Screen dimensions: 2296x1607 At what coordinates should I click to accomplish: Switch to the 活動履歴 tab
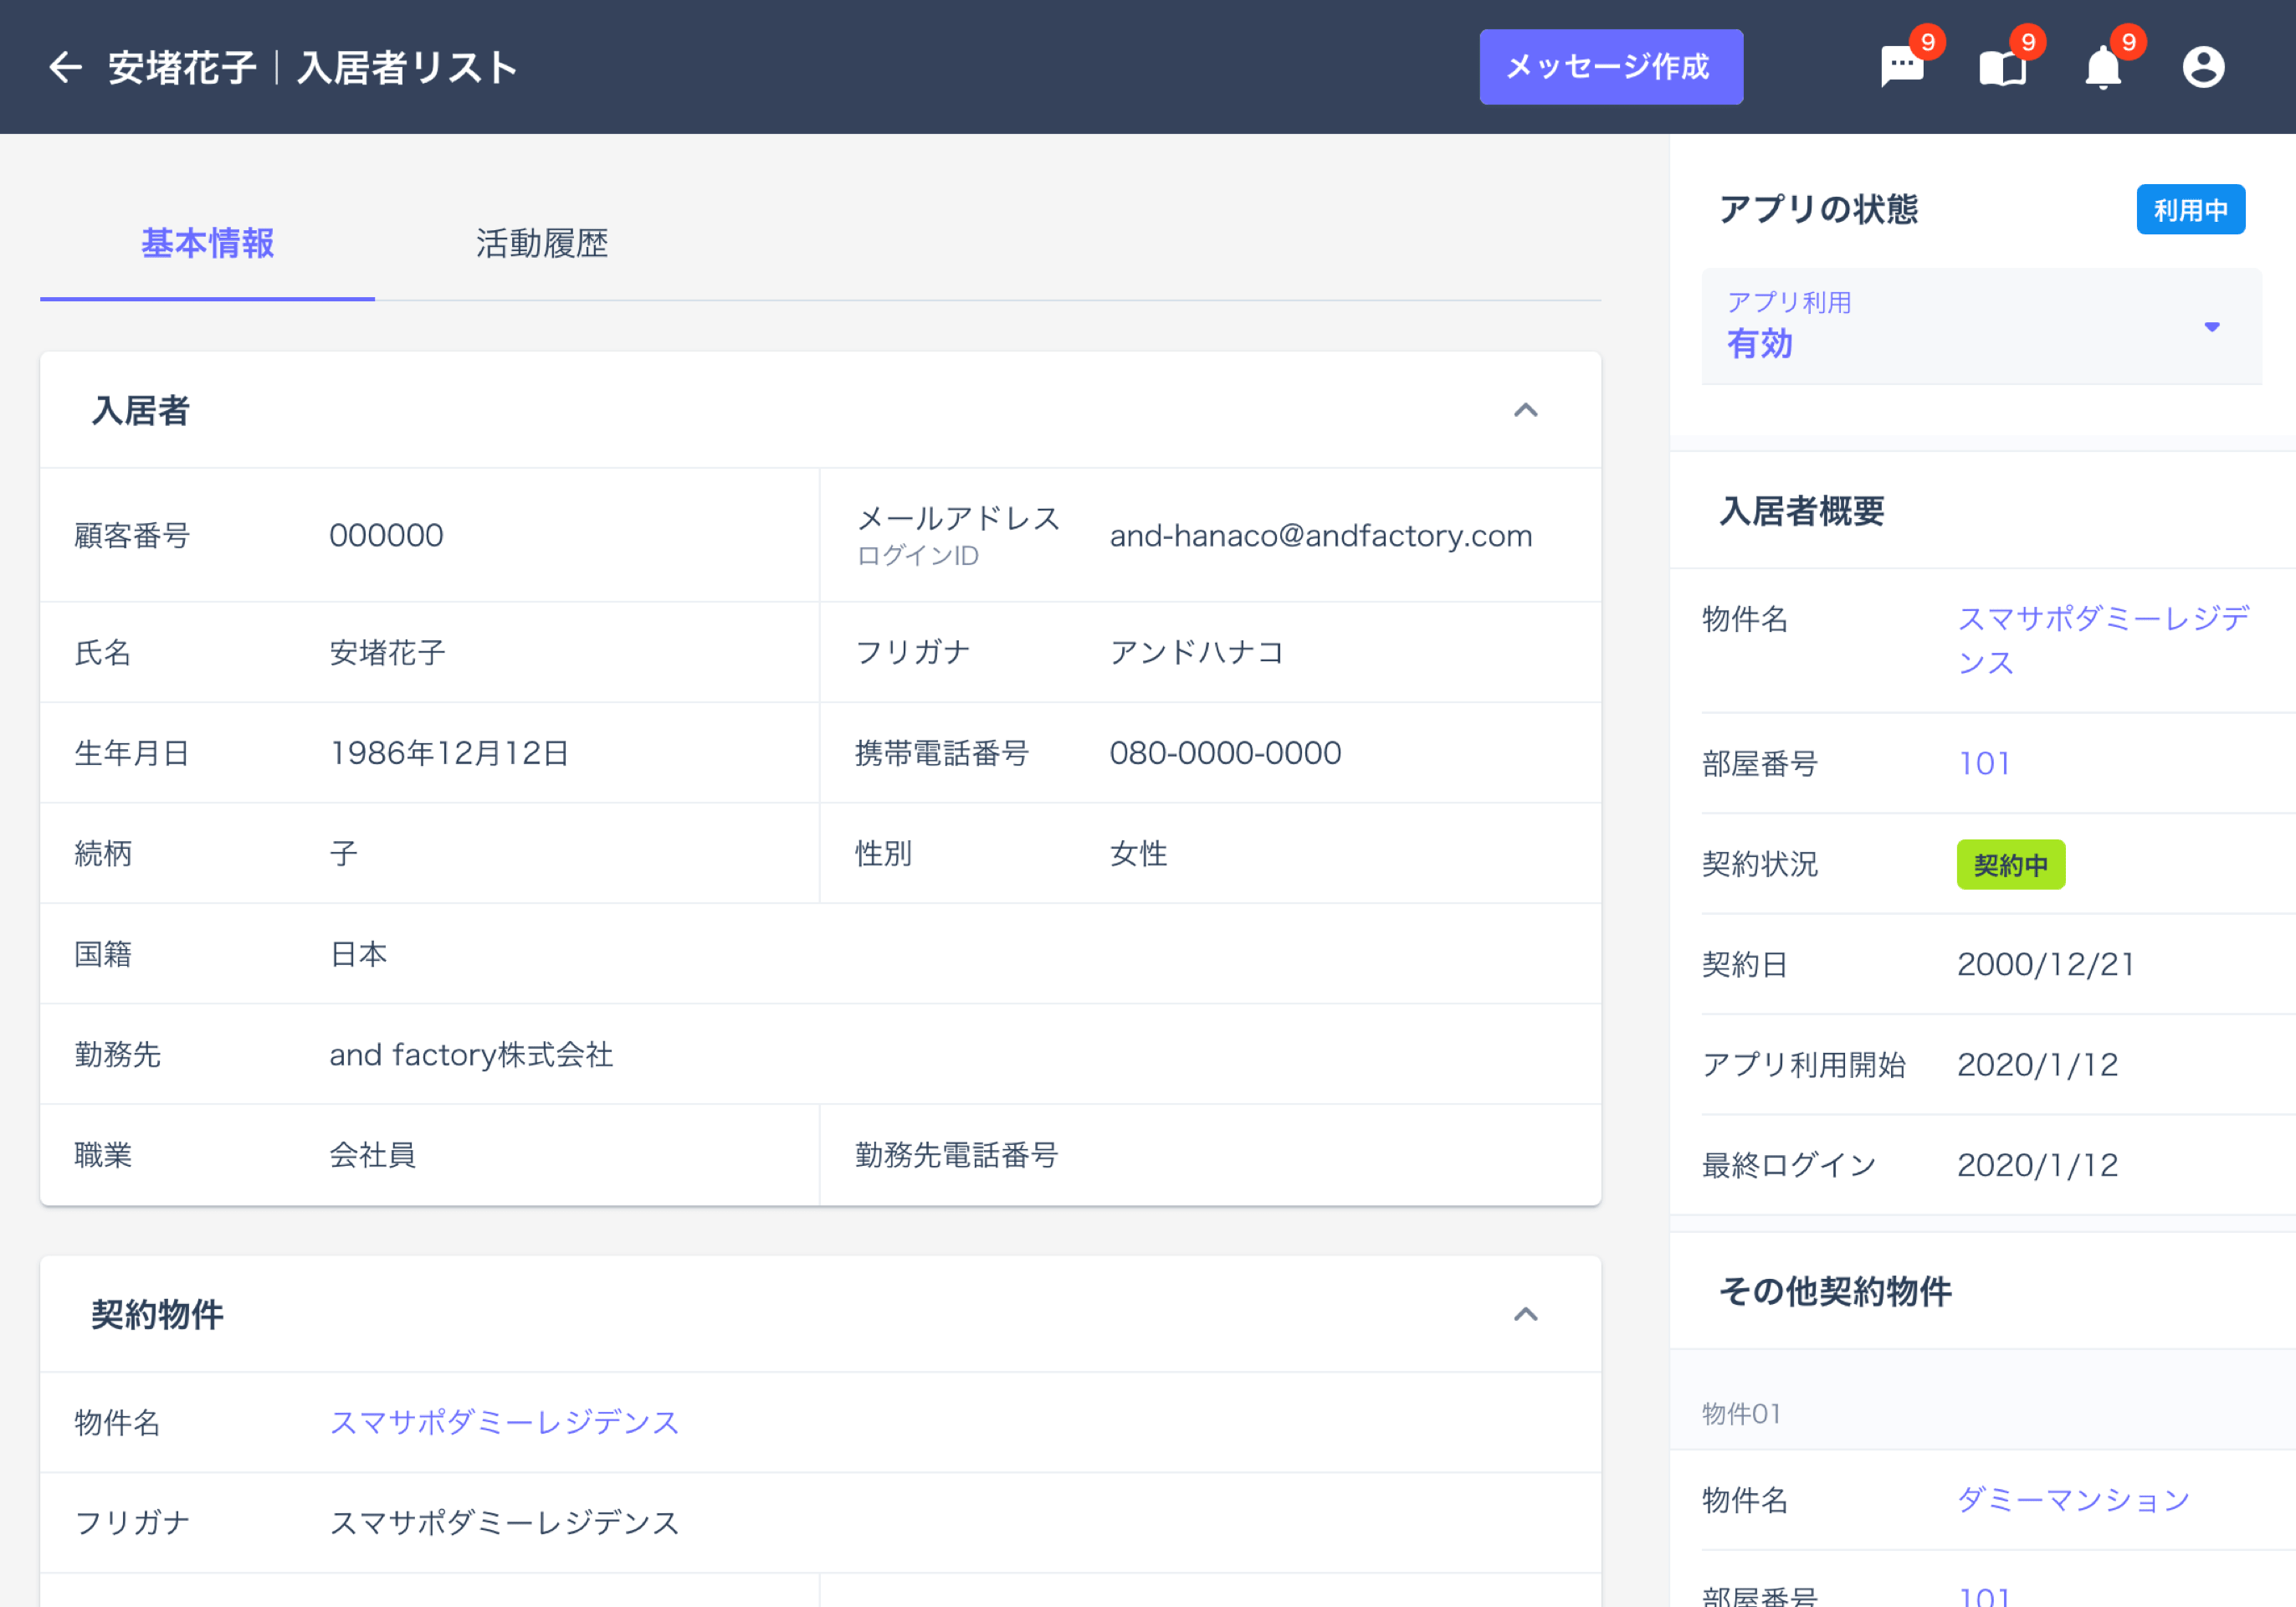(541, 243)
